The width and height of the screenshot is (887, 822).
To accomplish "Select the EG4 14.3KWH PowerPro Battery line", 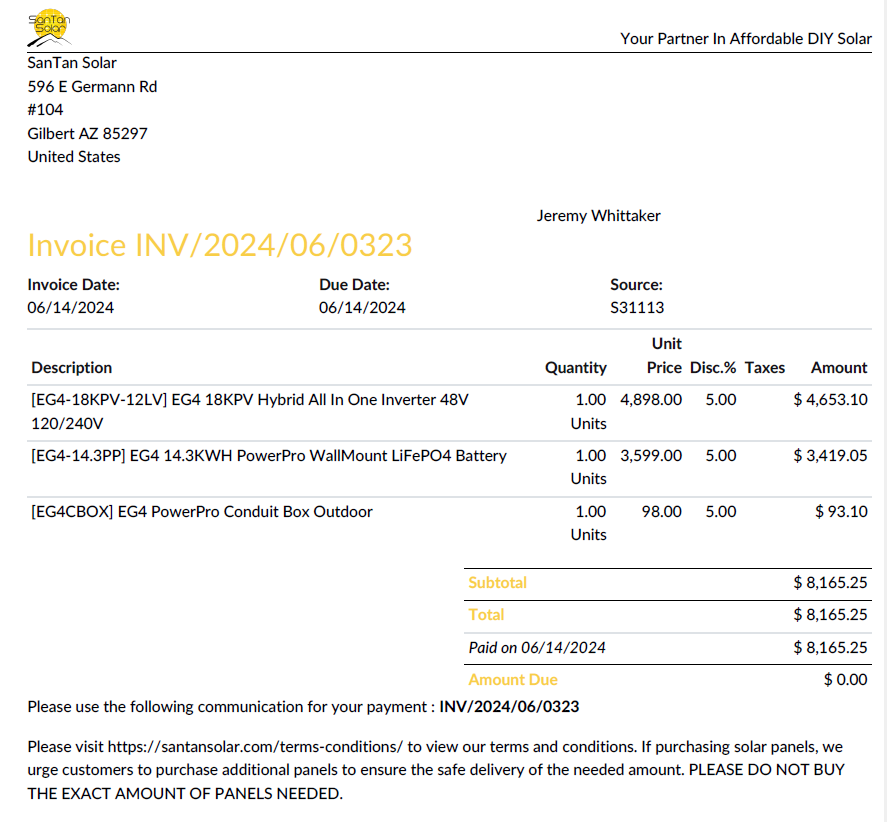I will [x=268, y=456].
